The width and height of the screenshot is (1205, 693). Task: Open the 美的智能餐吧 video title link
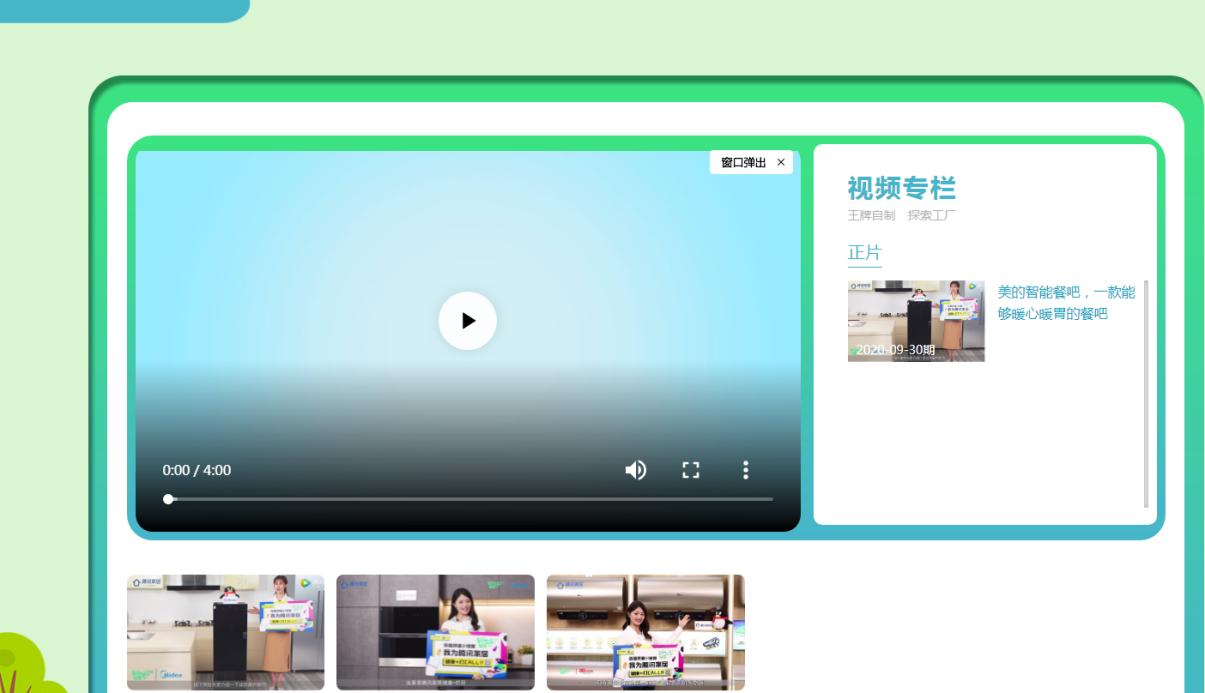(x=1066, y=303)
